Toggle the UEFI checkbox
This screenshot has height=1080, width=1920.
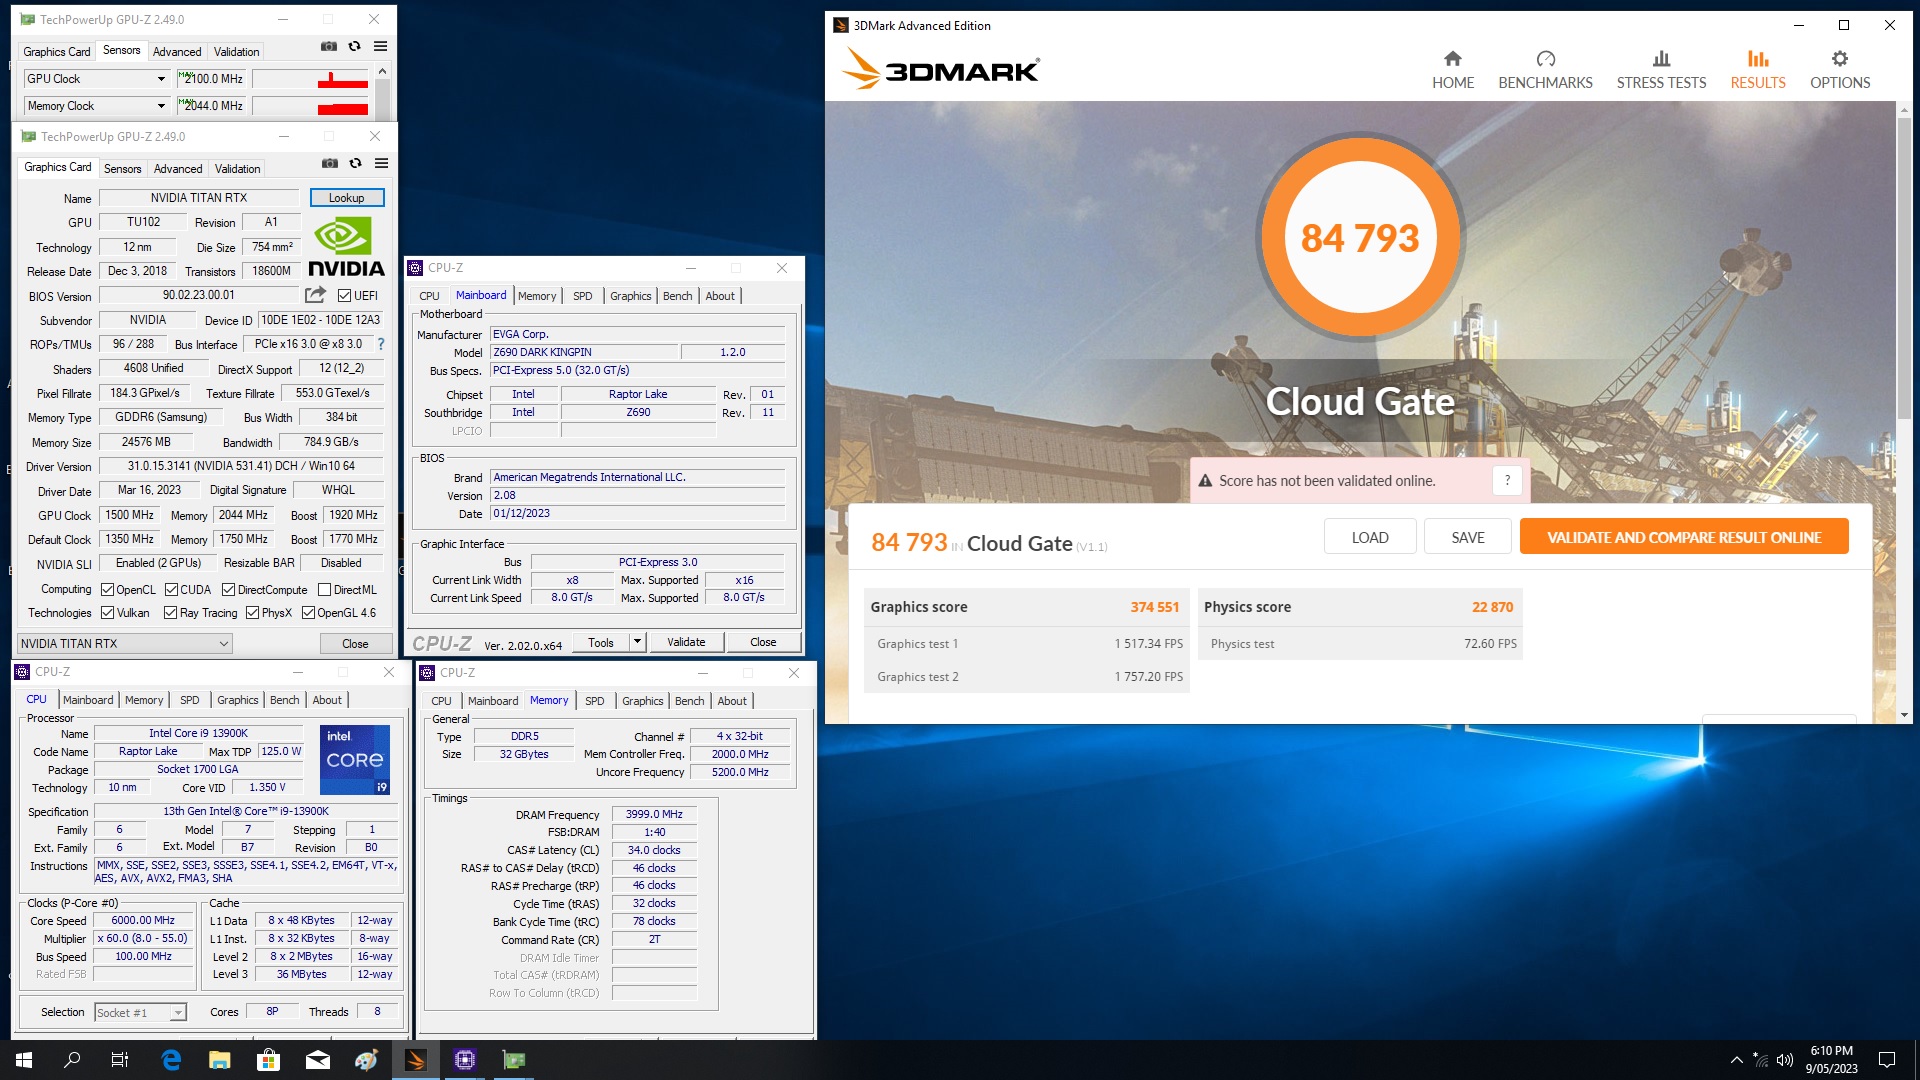344,296
